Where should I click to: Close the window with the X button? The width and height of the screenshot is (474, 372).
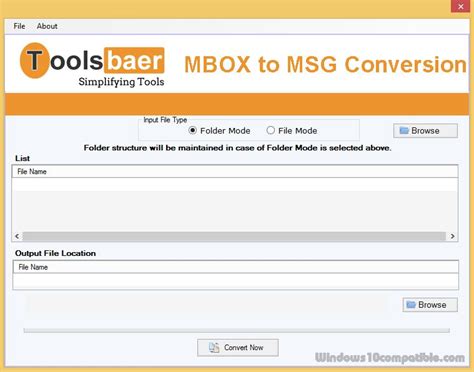pyautogui.click(x=461, y=6)
